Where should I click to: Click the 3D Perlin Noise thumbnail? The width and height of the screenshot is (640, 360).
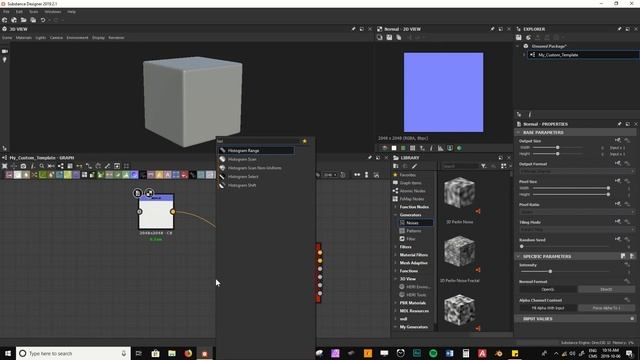pyautogui.click(x=460, y=192)
